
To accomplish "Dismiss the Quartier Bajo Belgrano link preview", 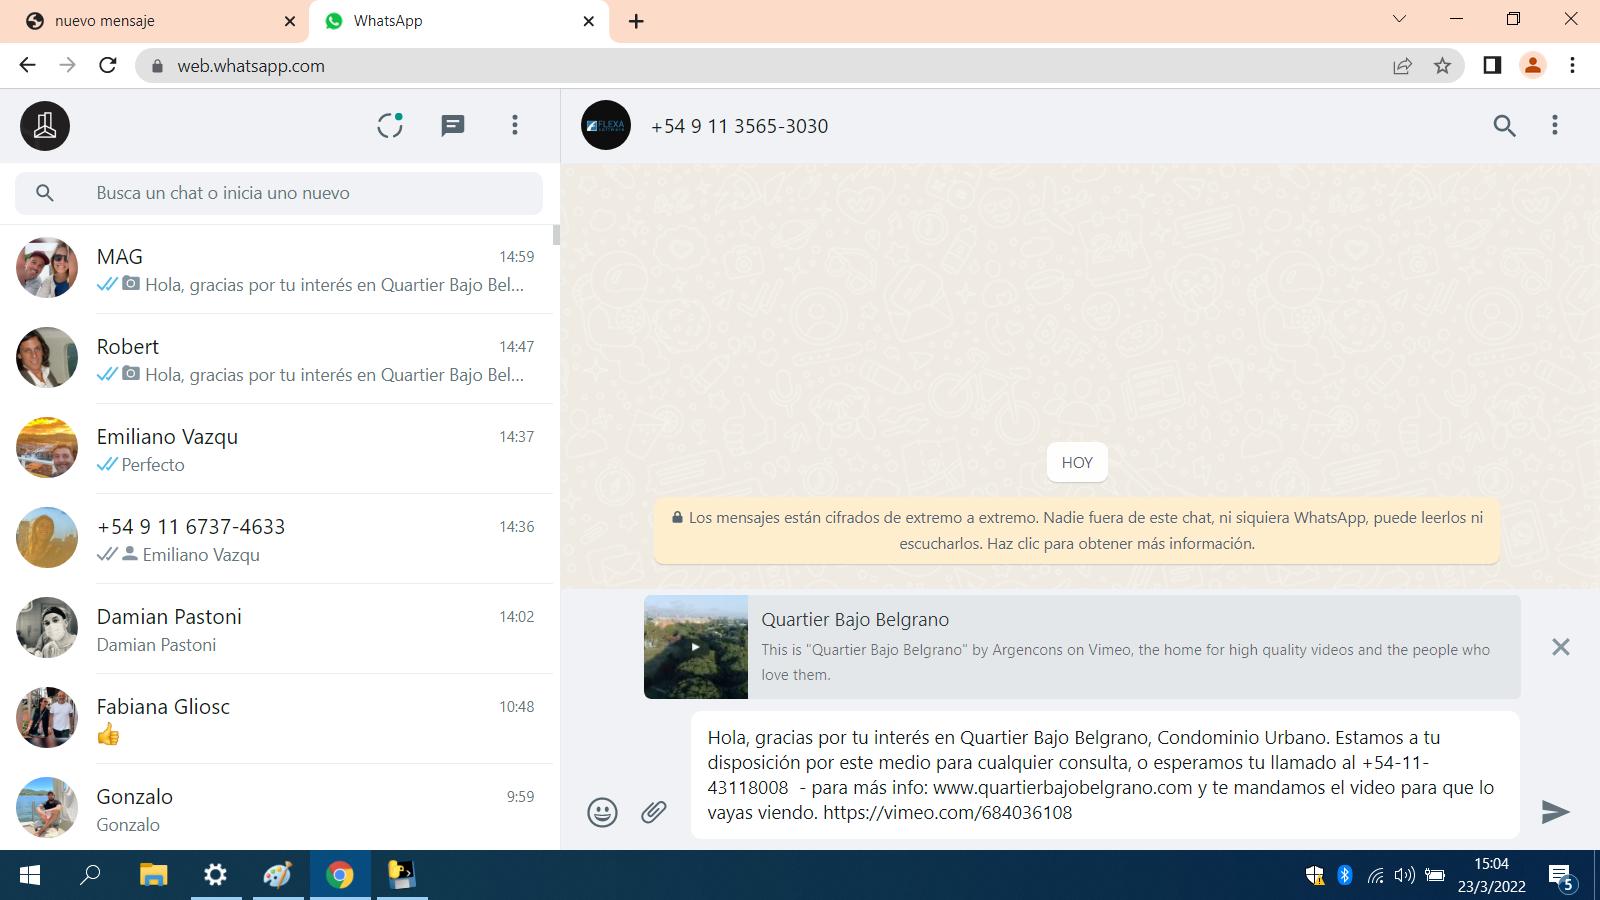I will 1561,647.
